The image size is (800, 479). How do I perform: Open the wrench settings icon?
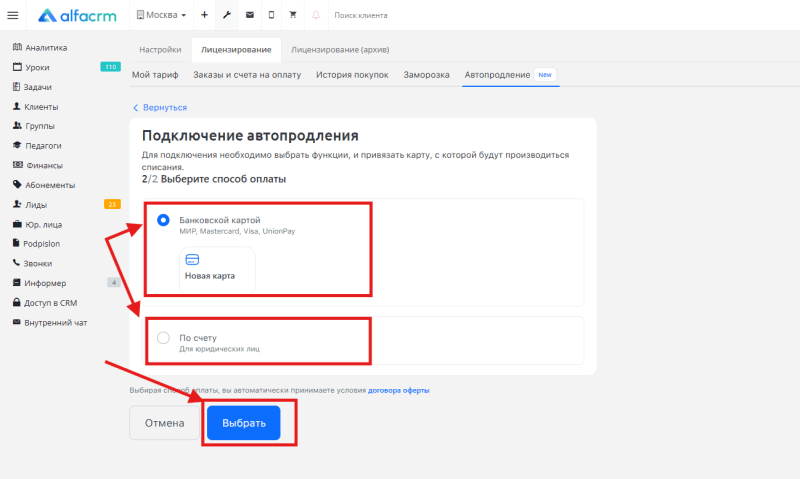pos(227,15)
